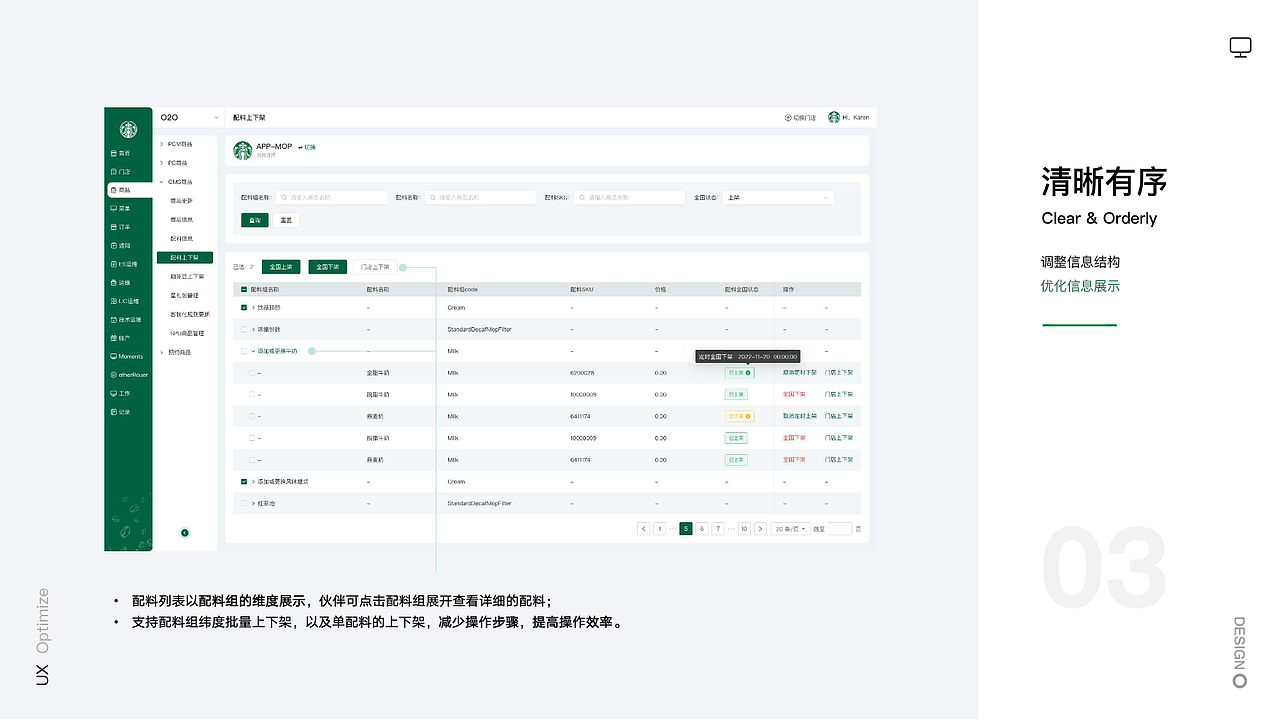Click the 重置 reset button

pyautogui.click(x=286, y=220)
